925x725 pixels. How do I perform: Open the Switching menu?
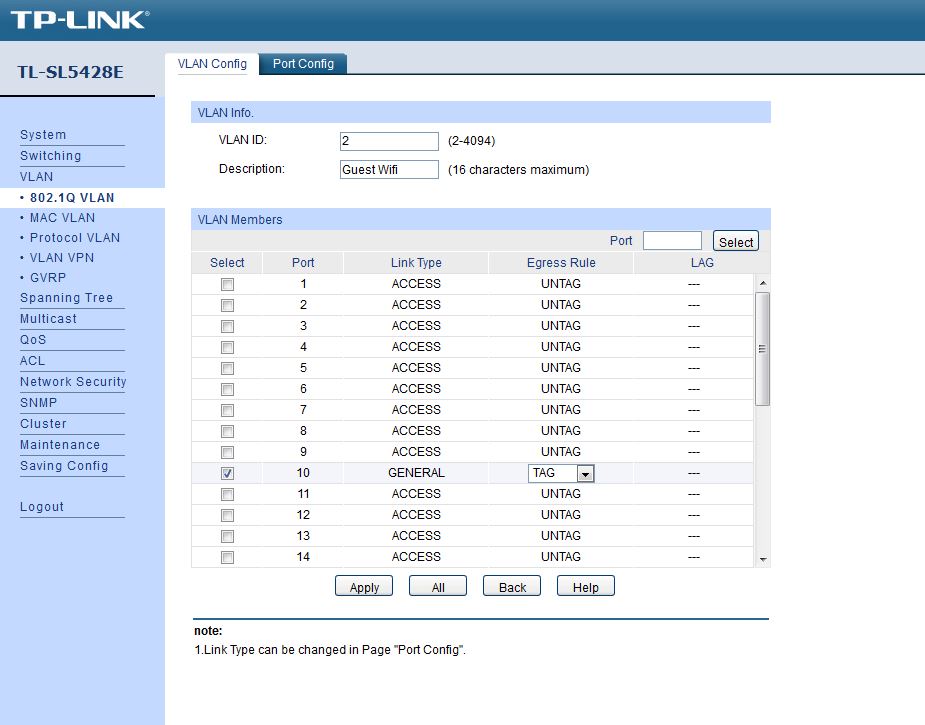[x=51, y=156]
